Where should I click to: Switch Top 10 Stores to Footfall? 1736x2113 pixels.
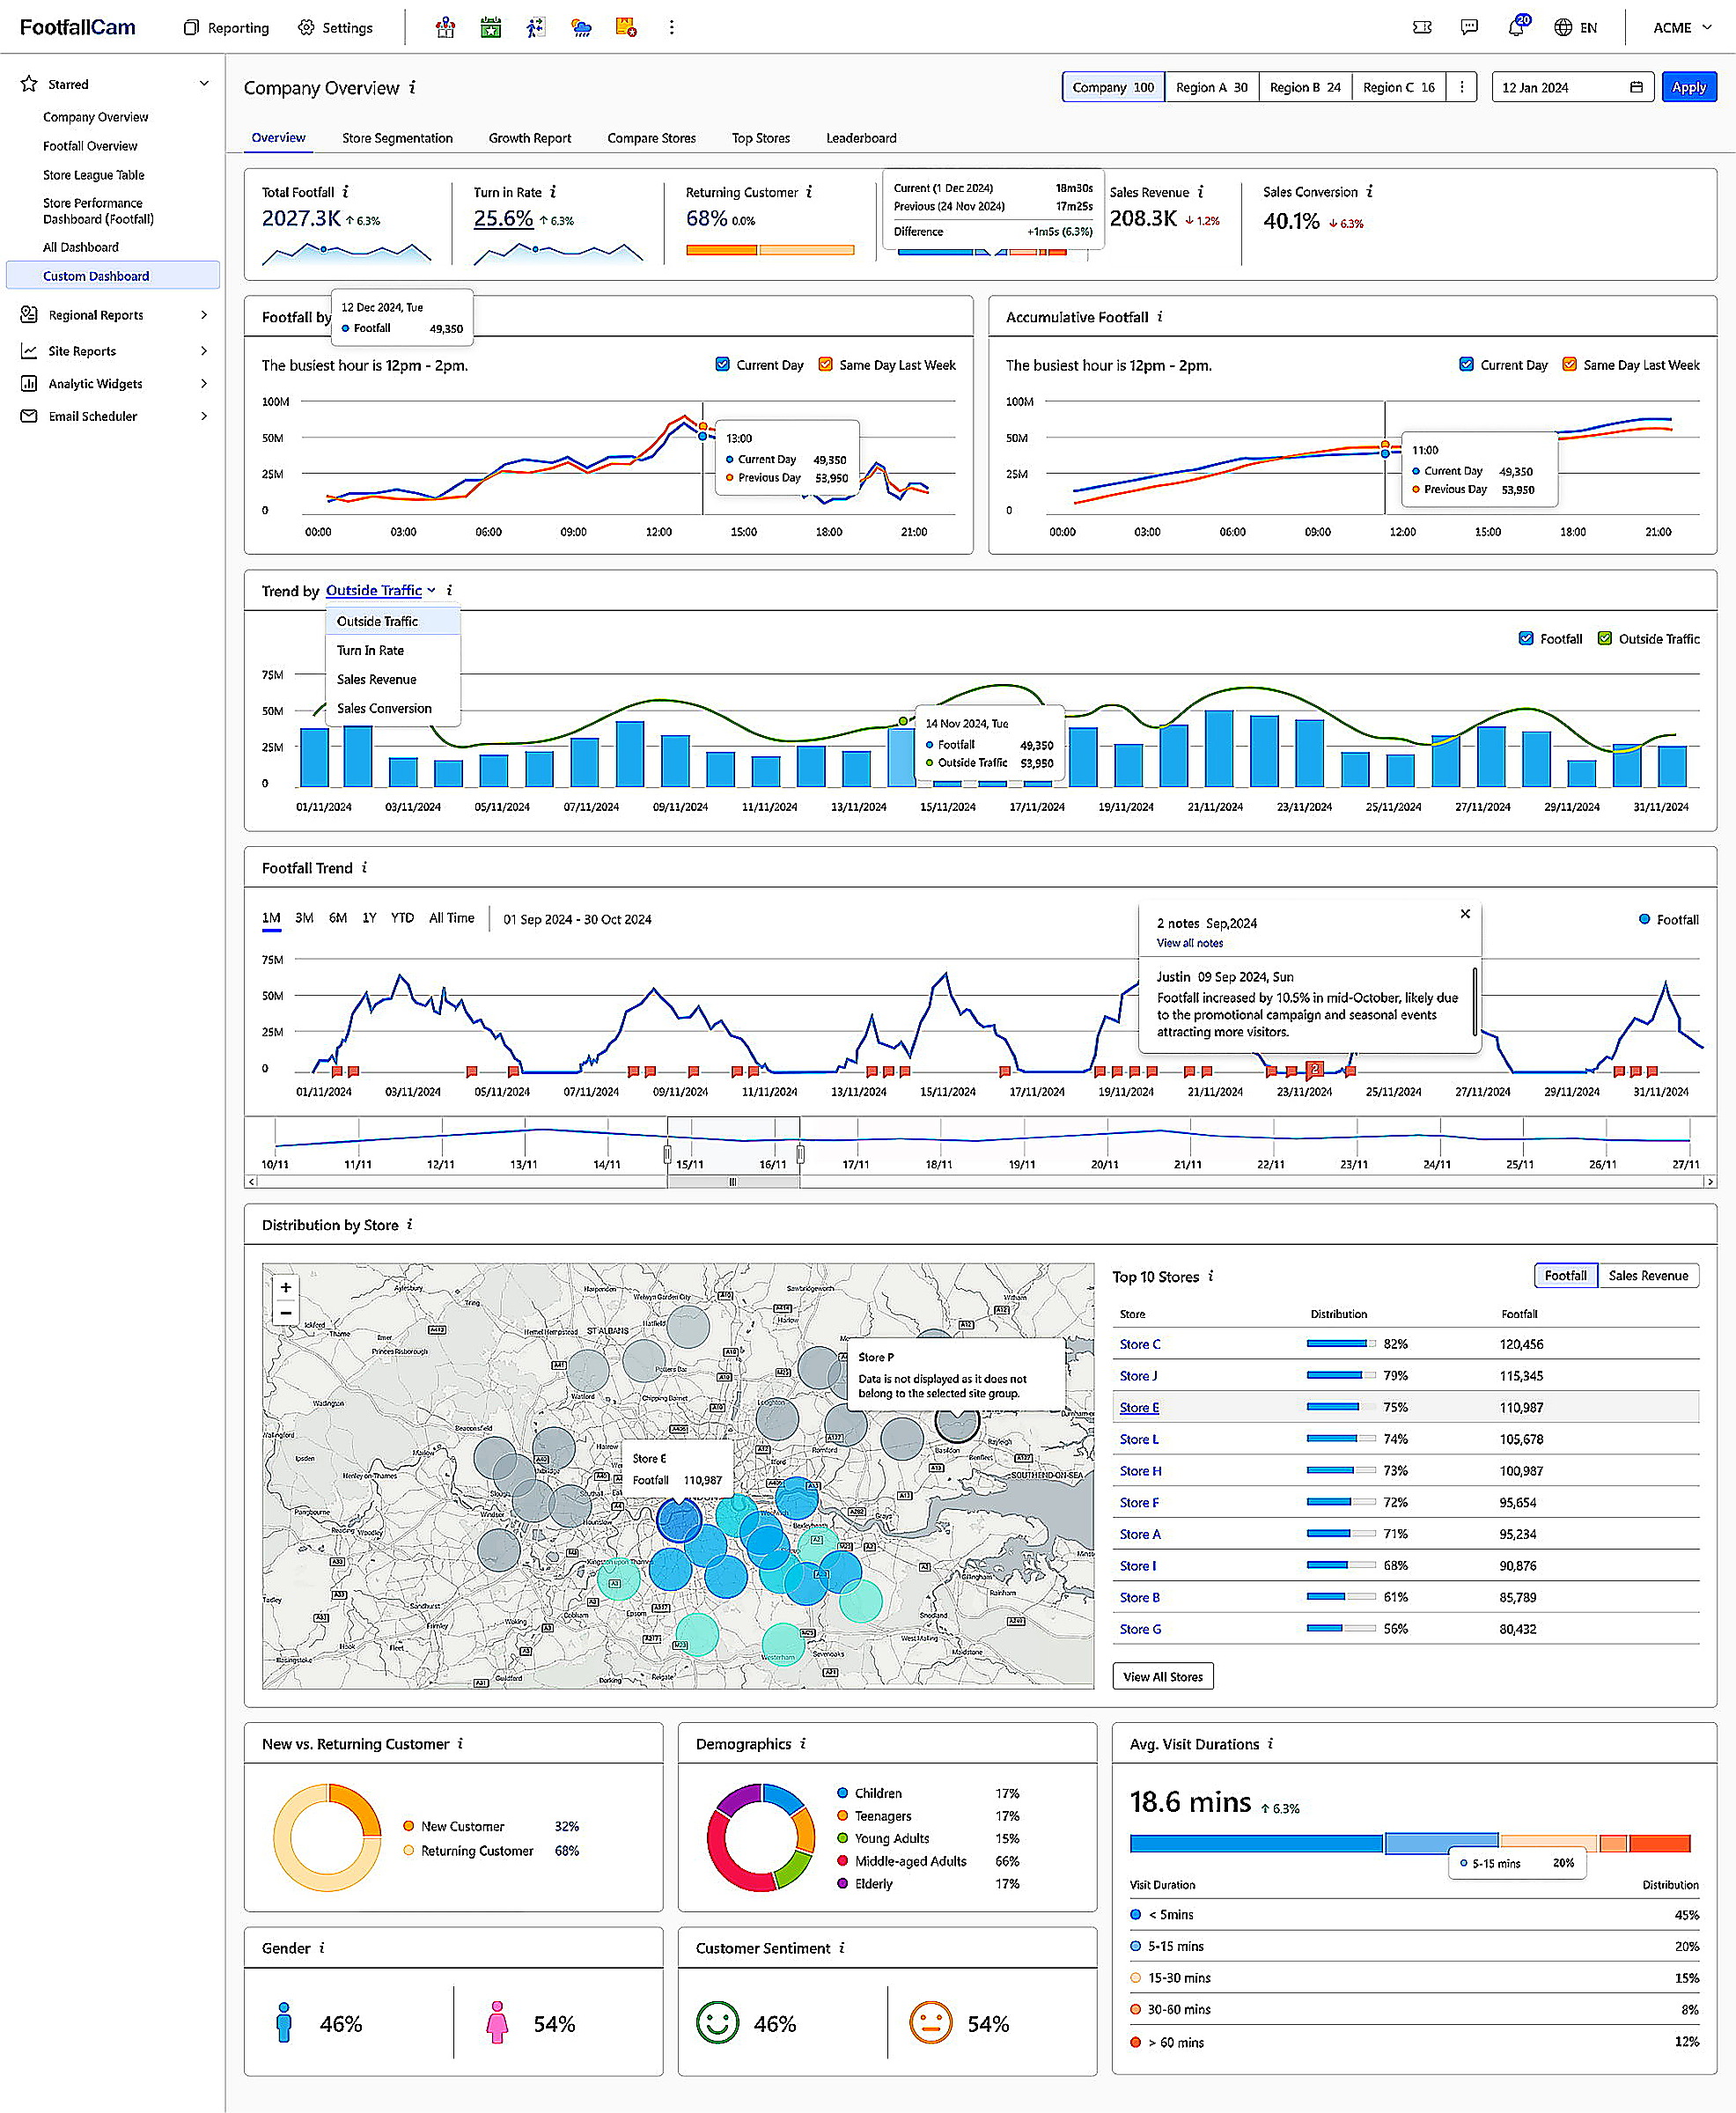1565,1276
